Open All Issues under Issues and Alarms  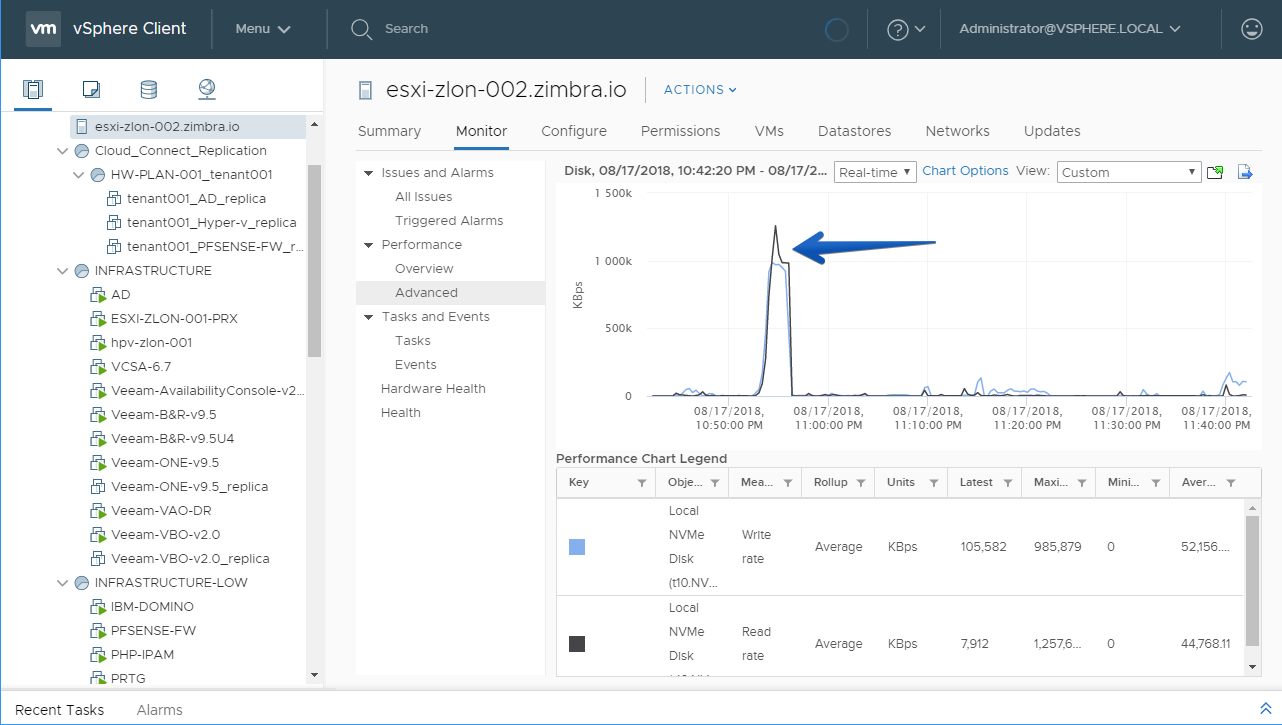click(x=424, y=197)
